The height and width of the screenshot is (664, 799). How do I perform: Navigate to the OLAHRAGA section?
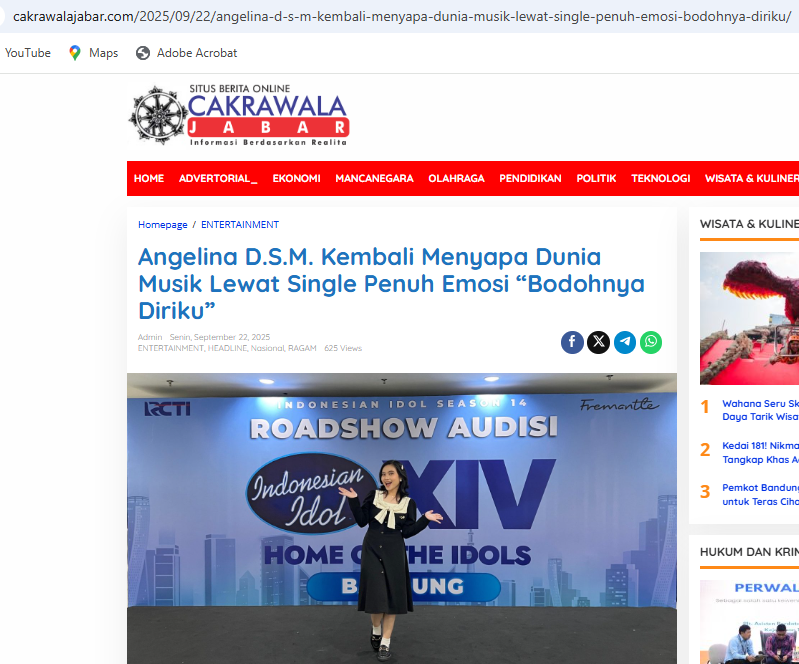coord(456,179)
